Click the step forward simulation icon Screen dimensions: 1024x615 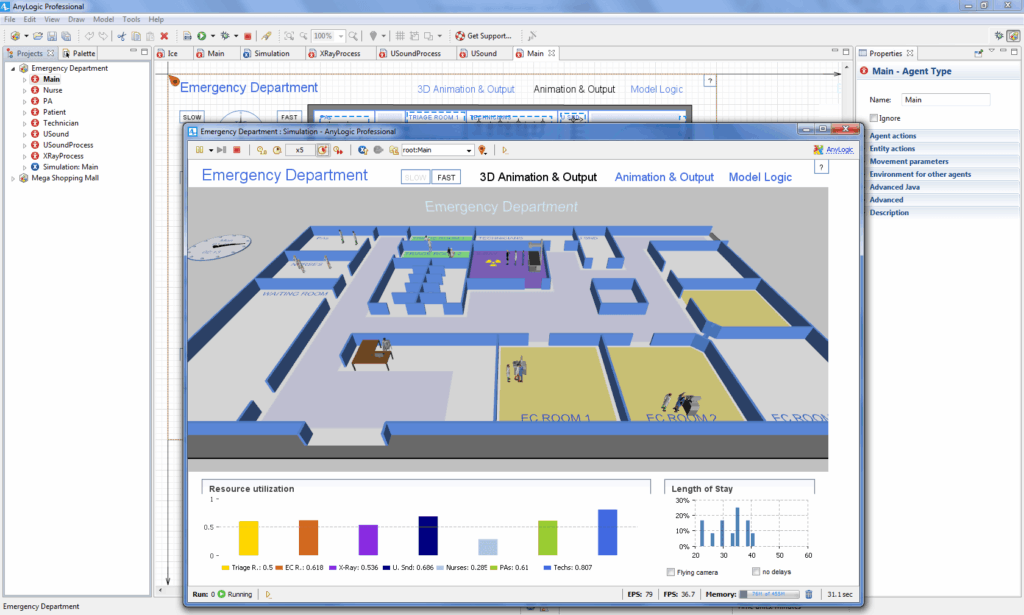click(221, 150)
